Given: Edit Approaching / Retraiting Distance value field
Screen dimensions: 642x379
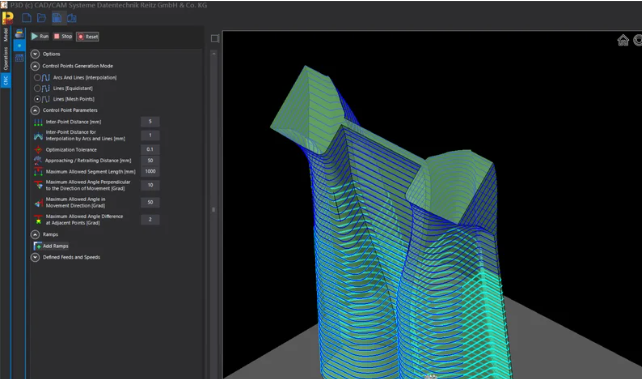Looking at the screenshot, I should pos(150,160).
